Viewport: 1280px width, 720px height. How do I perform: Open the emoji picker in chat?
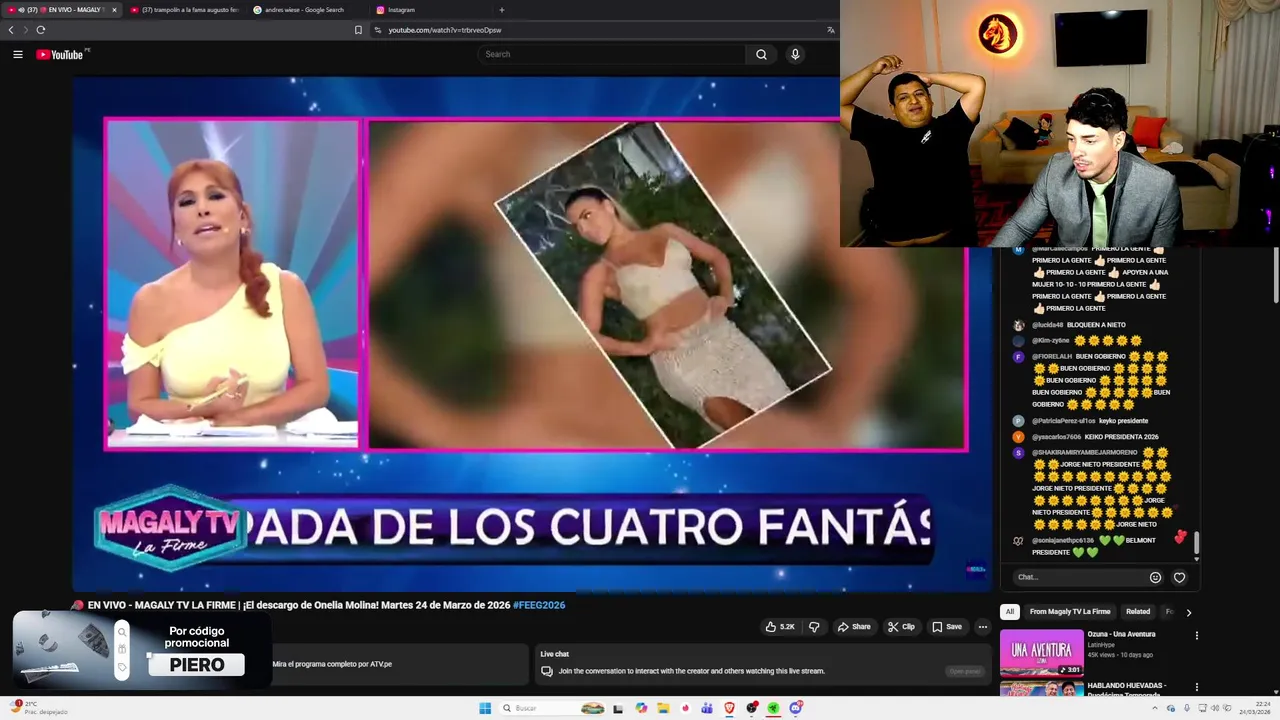1155,577
